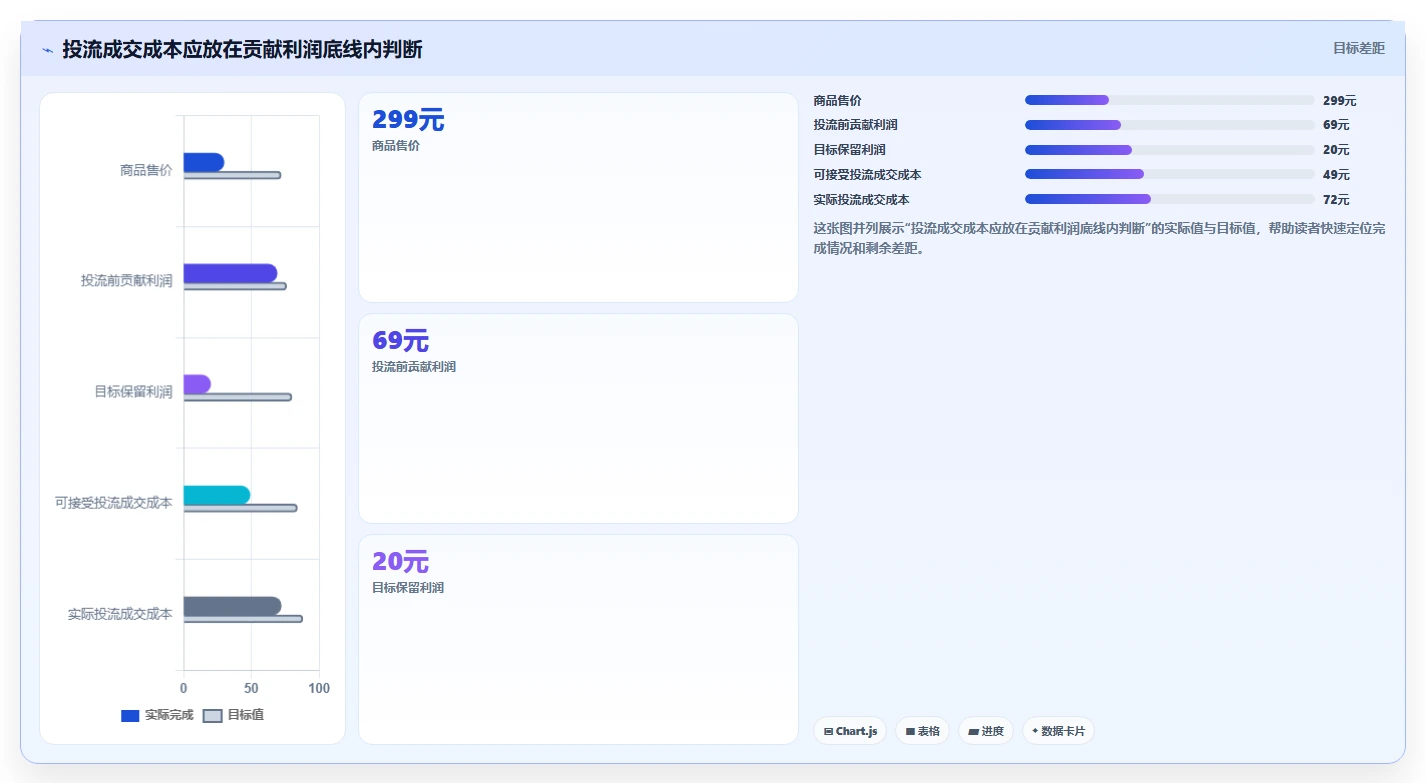Viewport: 1426px width, 783px height.
Task: Click the 50 tick on chart x-axis
Action: (251, 689)
